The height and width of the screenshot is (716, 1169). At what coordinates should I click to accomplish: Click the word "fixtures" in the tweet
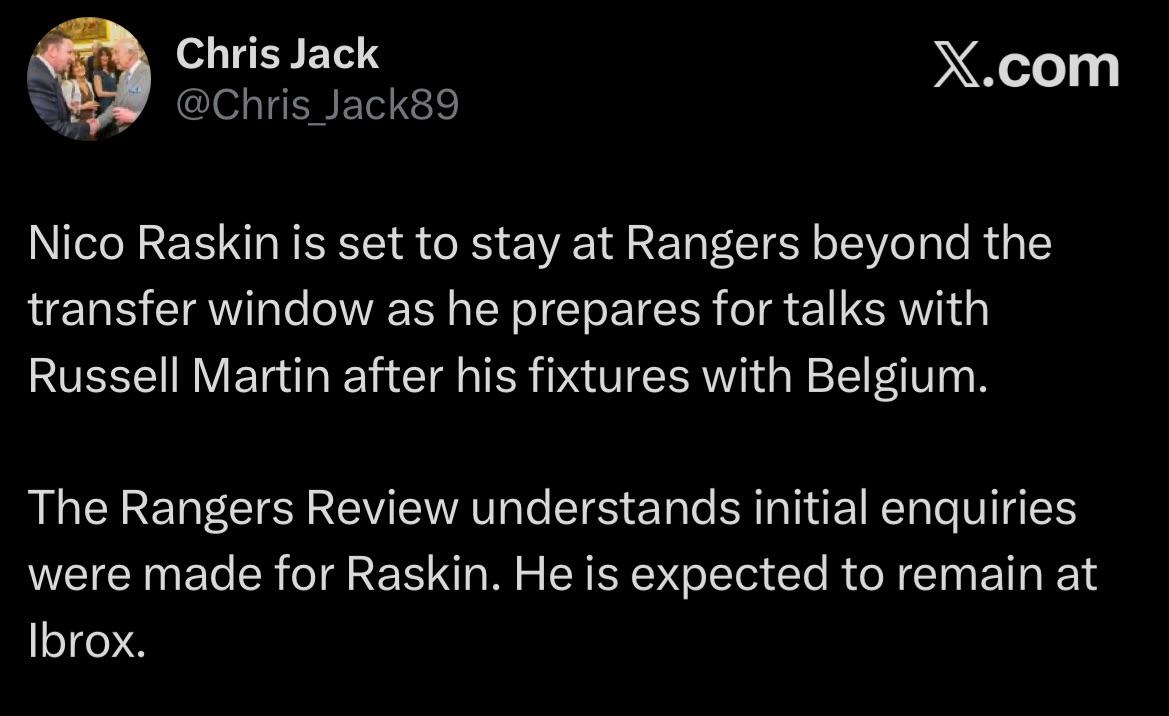click(609, 376)
